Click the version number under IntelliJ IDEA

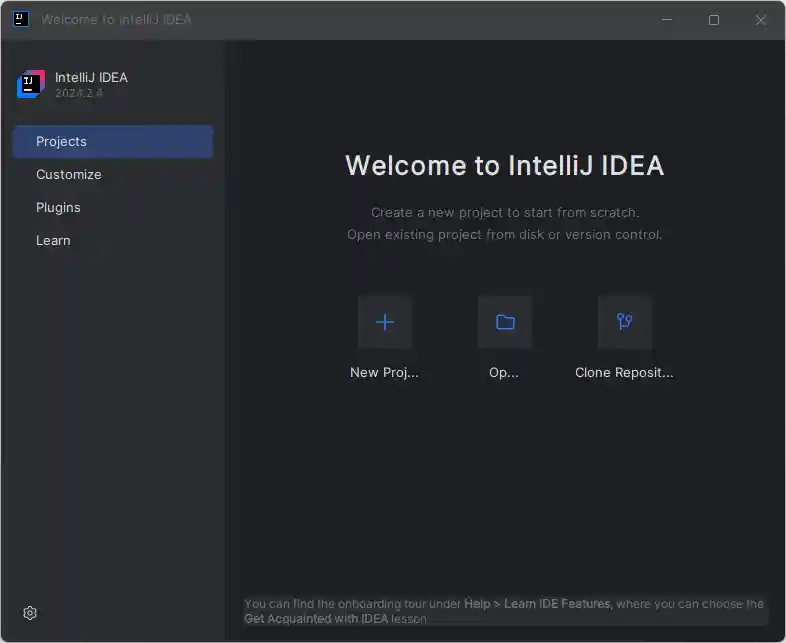pos(79,94)
